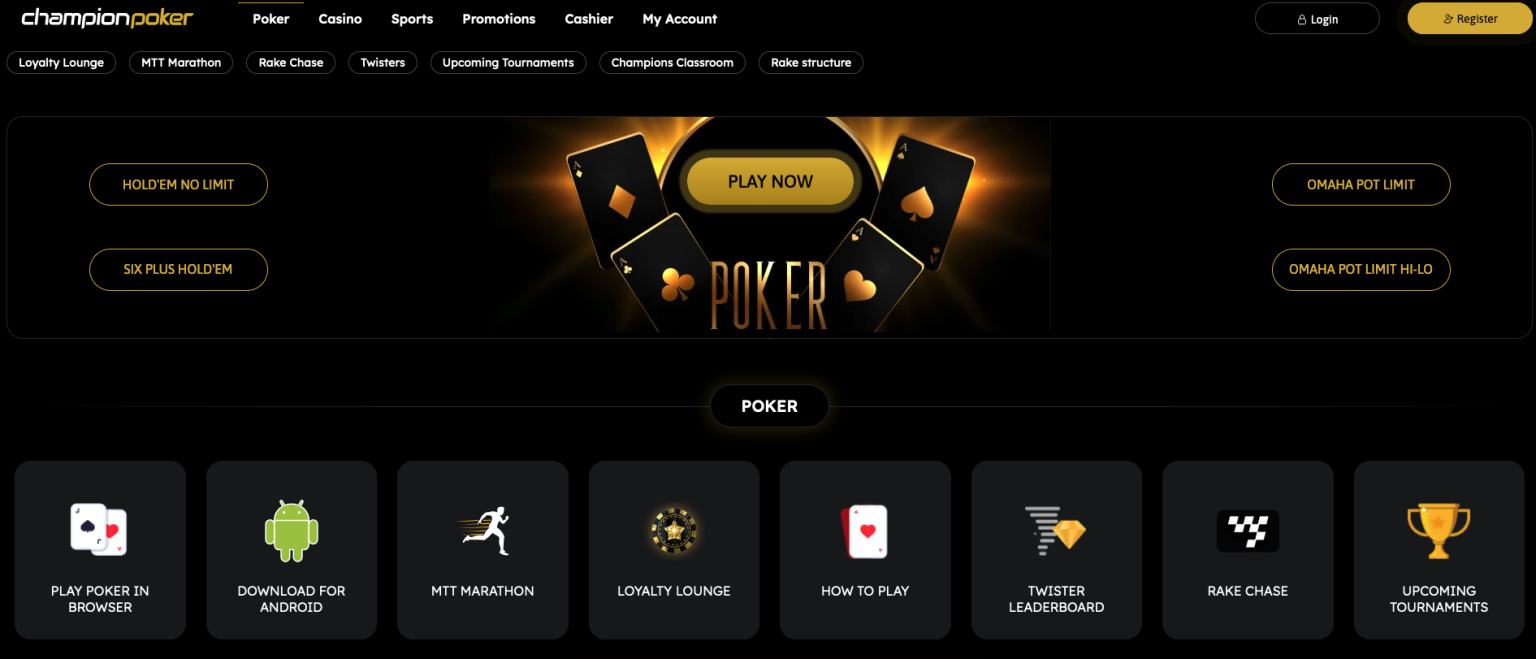Select the green Android download icon
Image resolution: width=1536 pixels, height=659 pixels.
[x=291, y=530]
